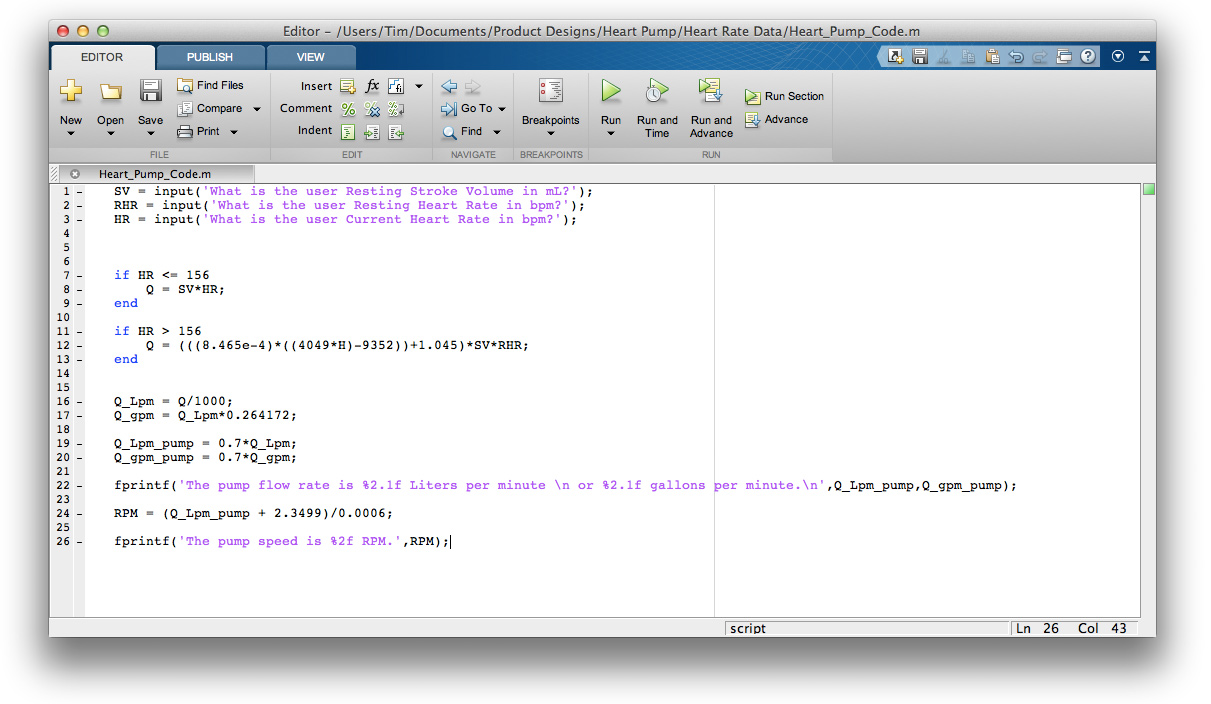Switch to the EDITOR tab

coord(102,57)
